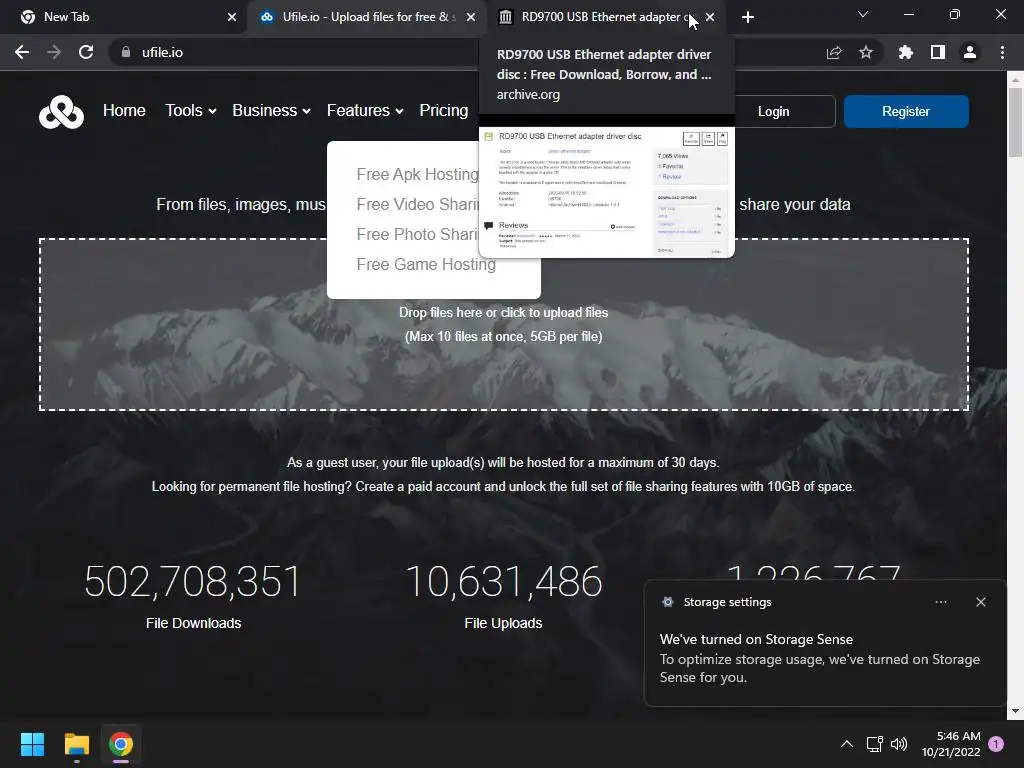Viewport: 1024px width, 768px height.
Task: Select Free Game Hosting menu entry
Action: [426, 264]
